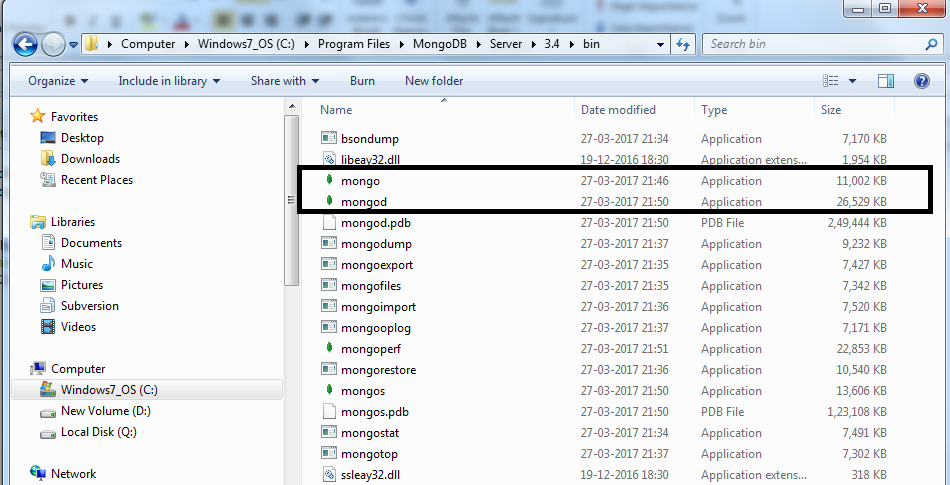Sort by the Size column header
This screenshot has width=950, height=485.
point(831,110)
